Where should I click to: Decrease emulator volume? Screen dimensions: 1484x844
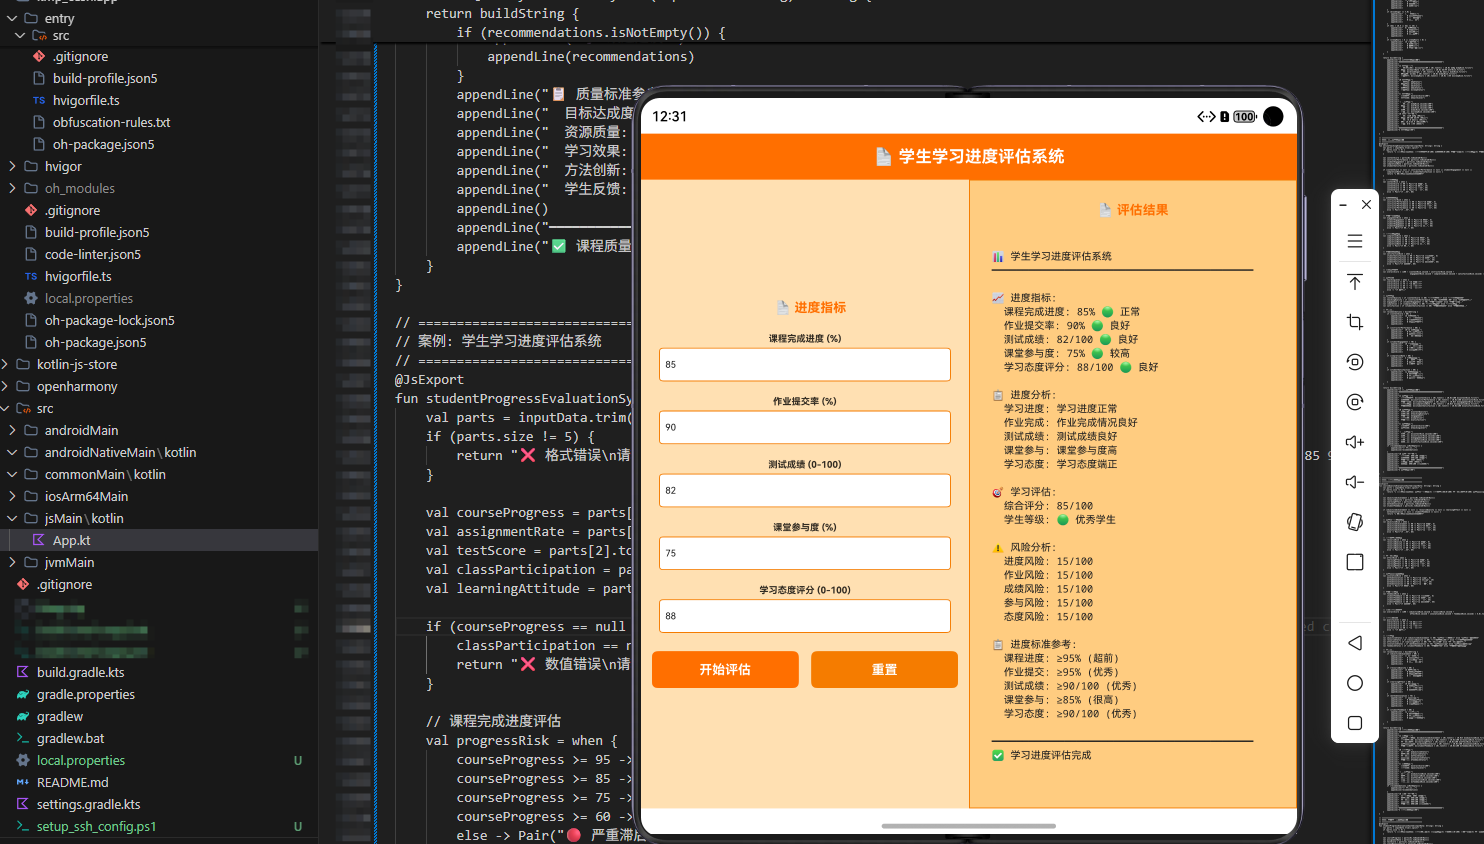(1355, 482)
